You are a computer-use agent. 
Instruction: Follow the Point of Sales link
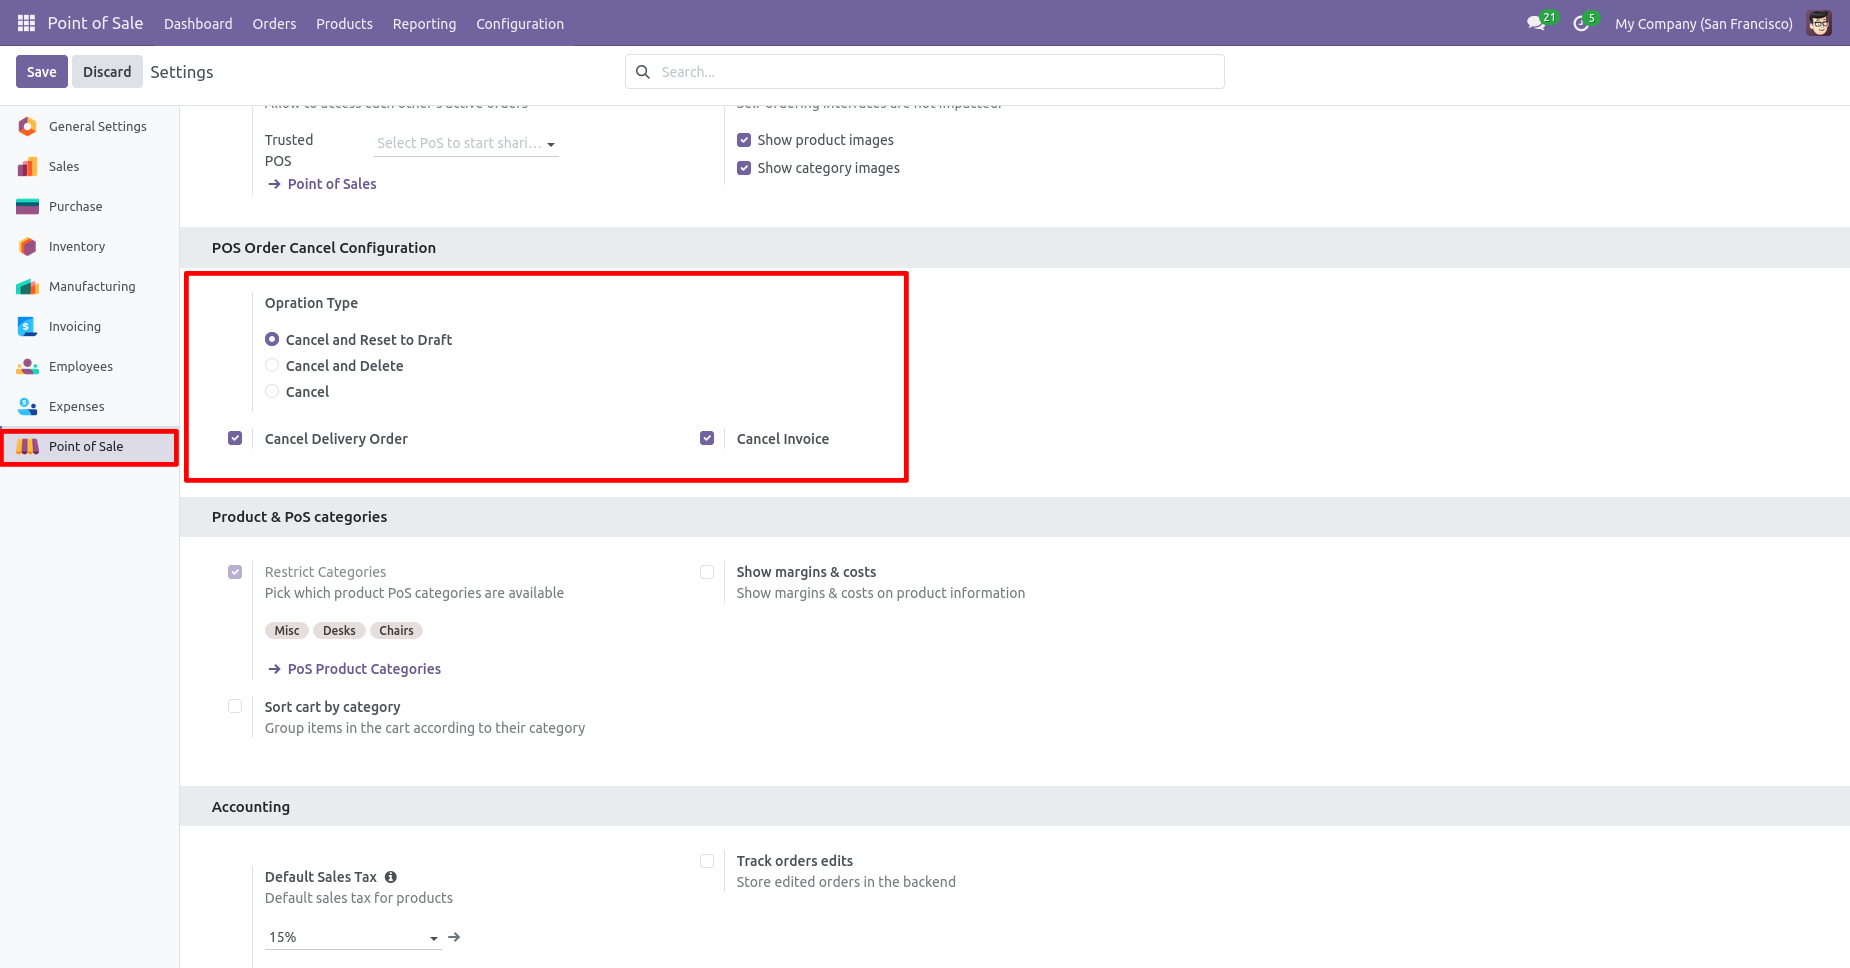[332, 184]
